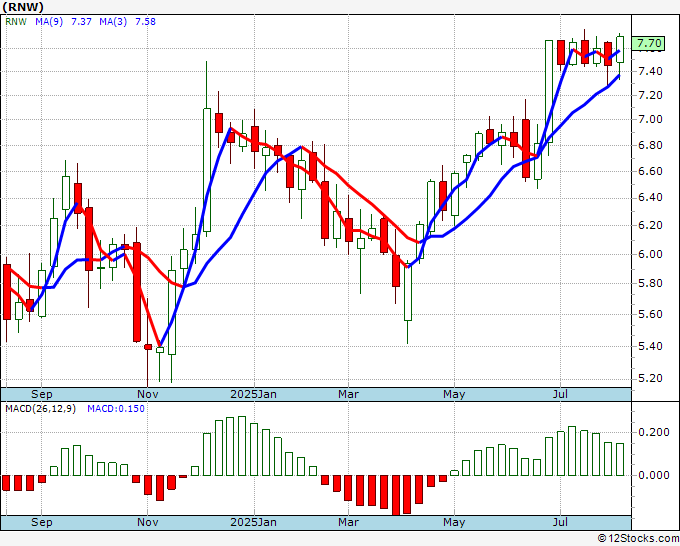Screen dimensions: 680x546
Task: Click the 6.80 price axis label
Action: [650, 145]
